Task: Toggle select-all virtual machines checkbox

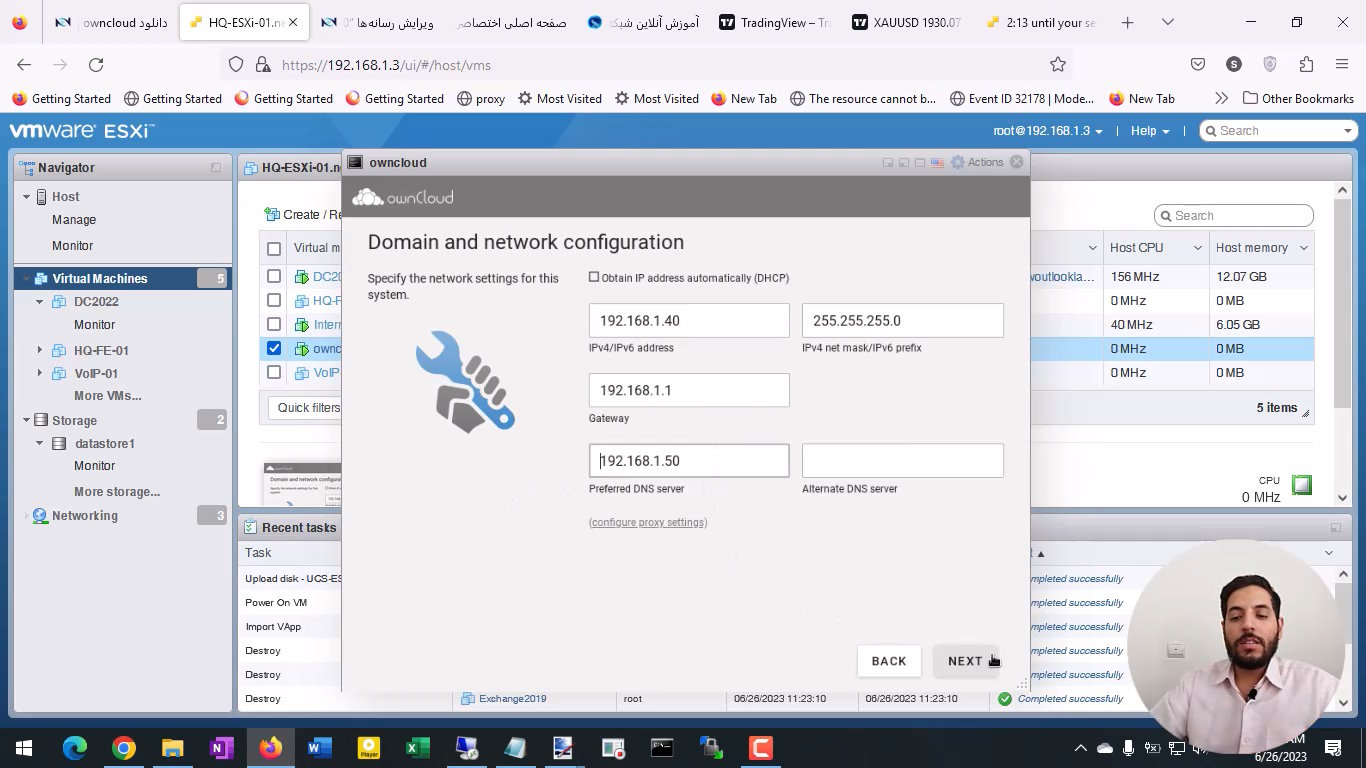Action: pos(274,248)
